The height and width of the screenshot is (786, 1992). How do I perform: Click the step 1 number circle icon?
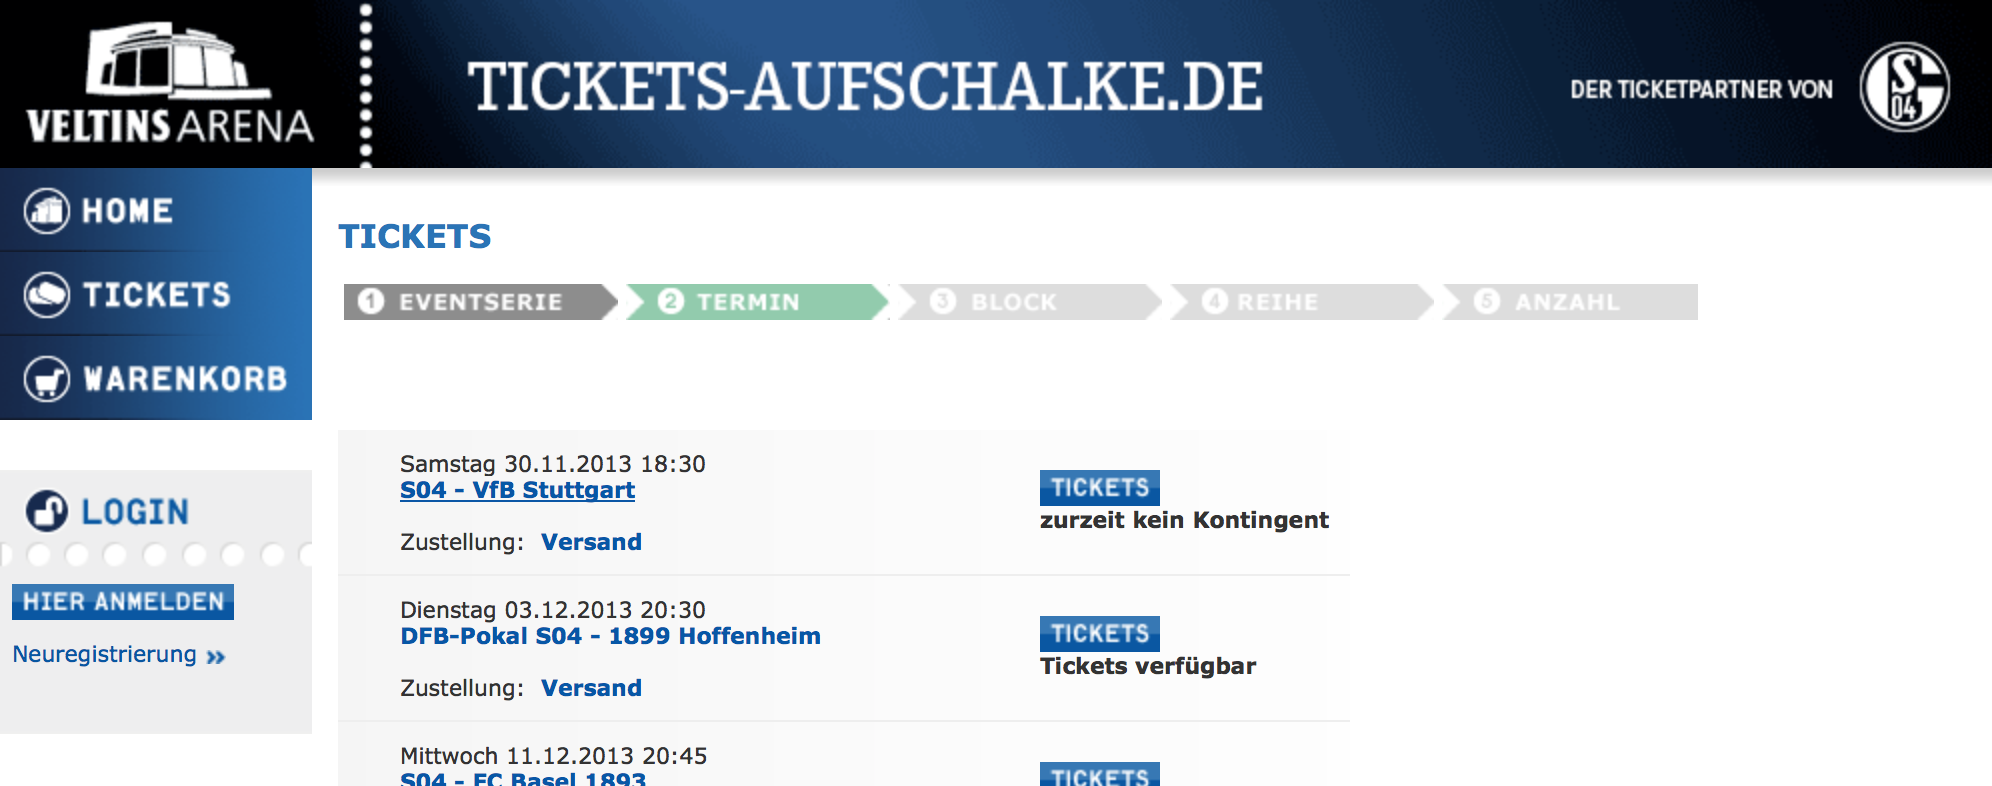[x=371, y=301]
